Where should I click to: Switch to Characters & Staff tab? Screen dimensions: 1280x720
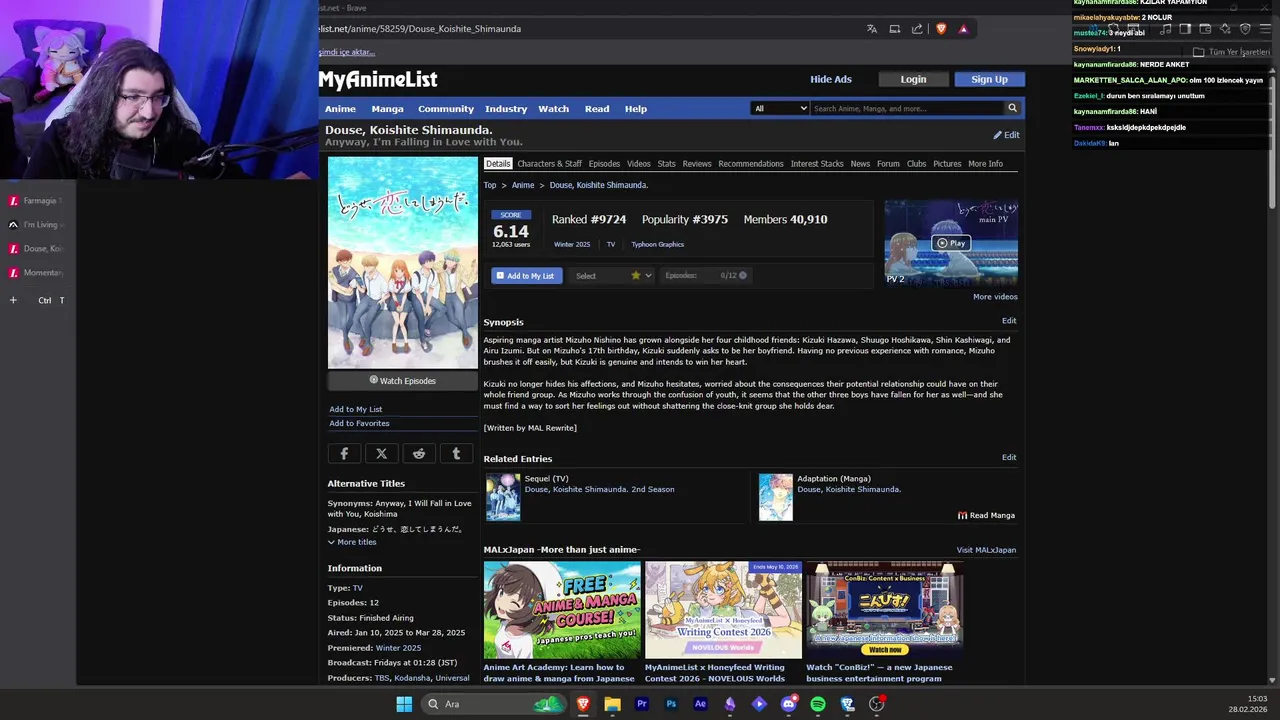549,164
